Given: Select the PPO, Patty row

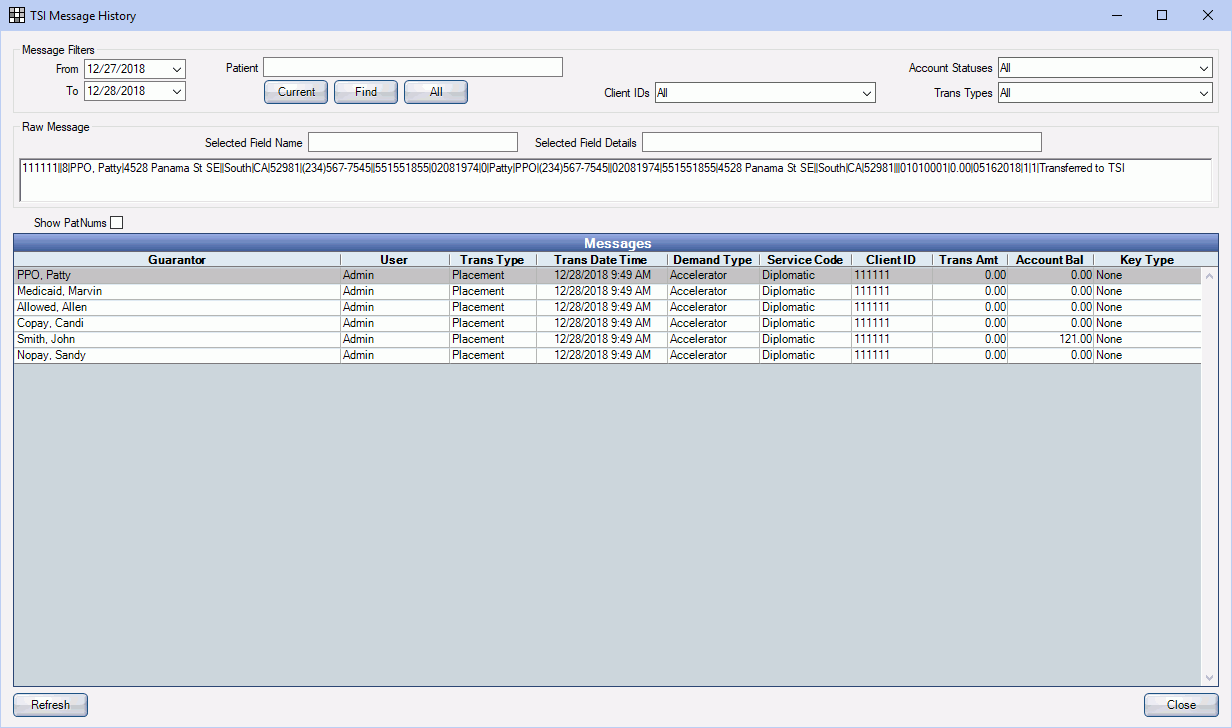Looking at the screenshot, I should 608,275.
